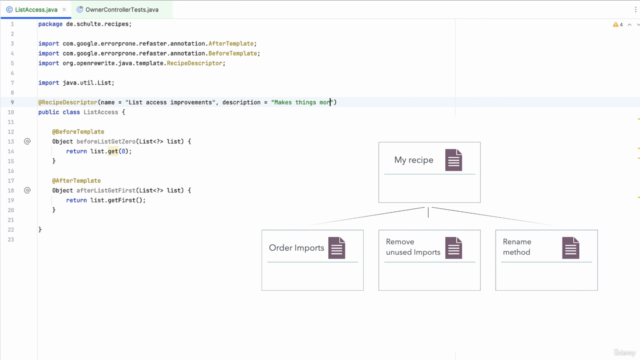Click line number 9 in the gutter

[x=12, y=102]
